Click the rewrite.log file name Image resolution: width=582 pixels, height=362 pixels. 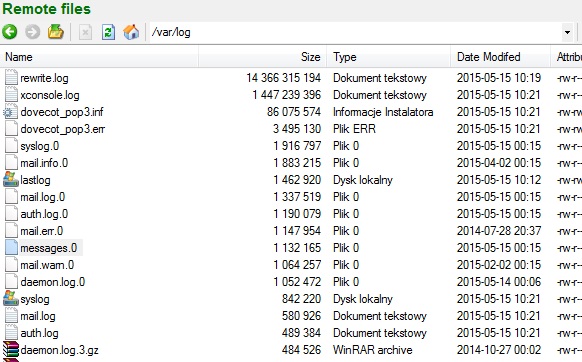point(44,78)
